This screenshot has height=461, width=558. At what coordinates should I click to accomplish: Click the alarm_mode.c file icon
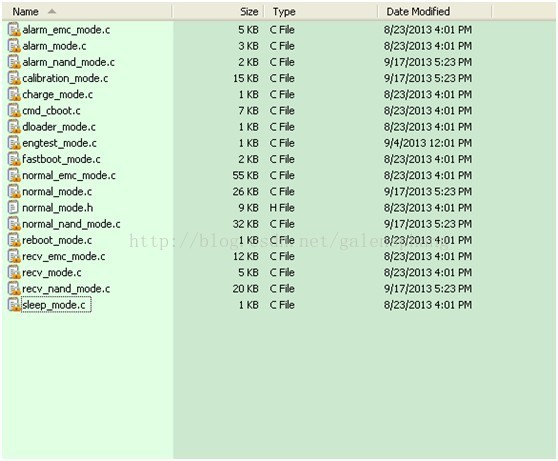click(14, 46)
